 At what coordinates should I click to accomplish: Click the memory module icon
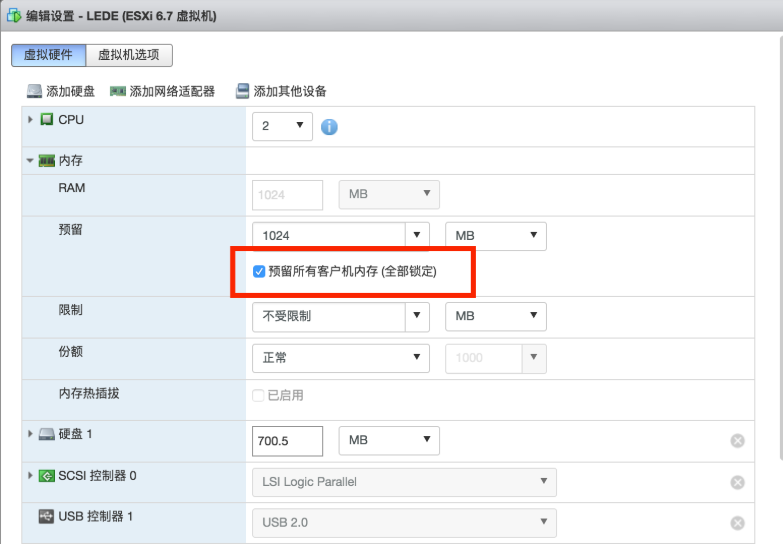(x=46, y=161)
